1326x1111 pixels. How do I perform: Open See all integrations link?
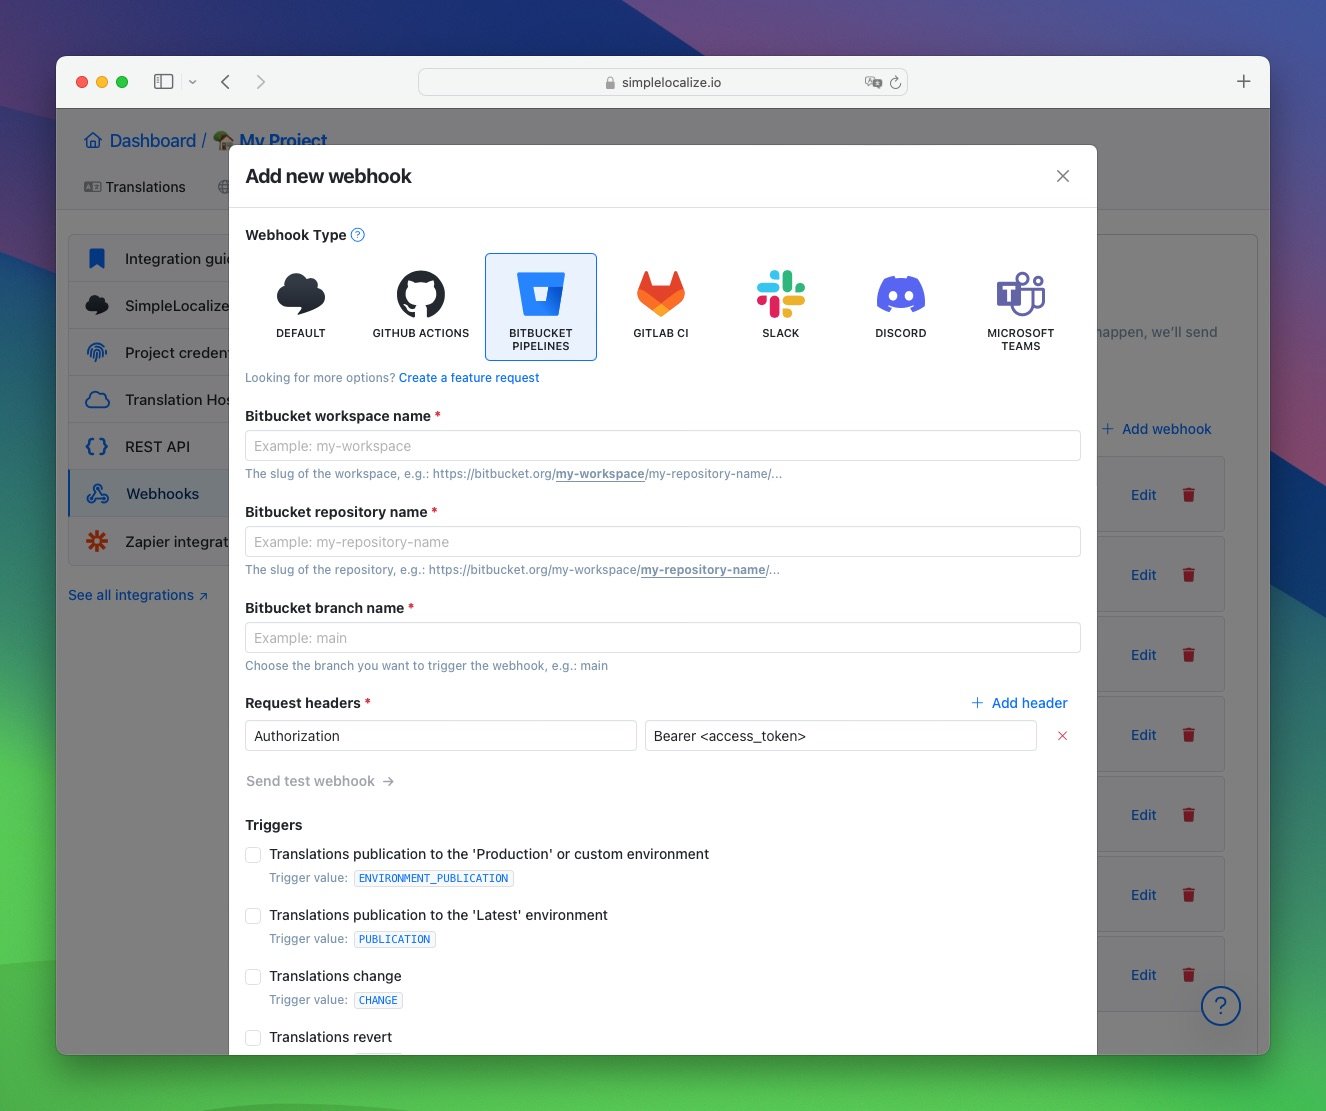(x=138, y=595)
